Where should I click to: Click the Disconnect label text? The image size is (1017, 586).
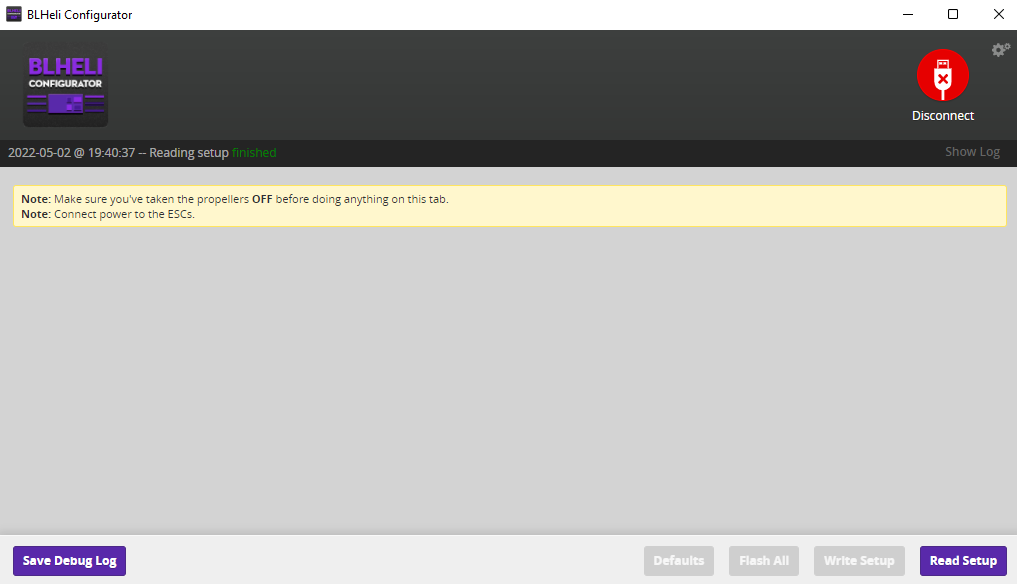coord(942,116)
